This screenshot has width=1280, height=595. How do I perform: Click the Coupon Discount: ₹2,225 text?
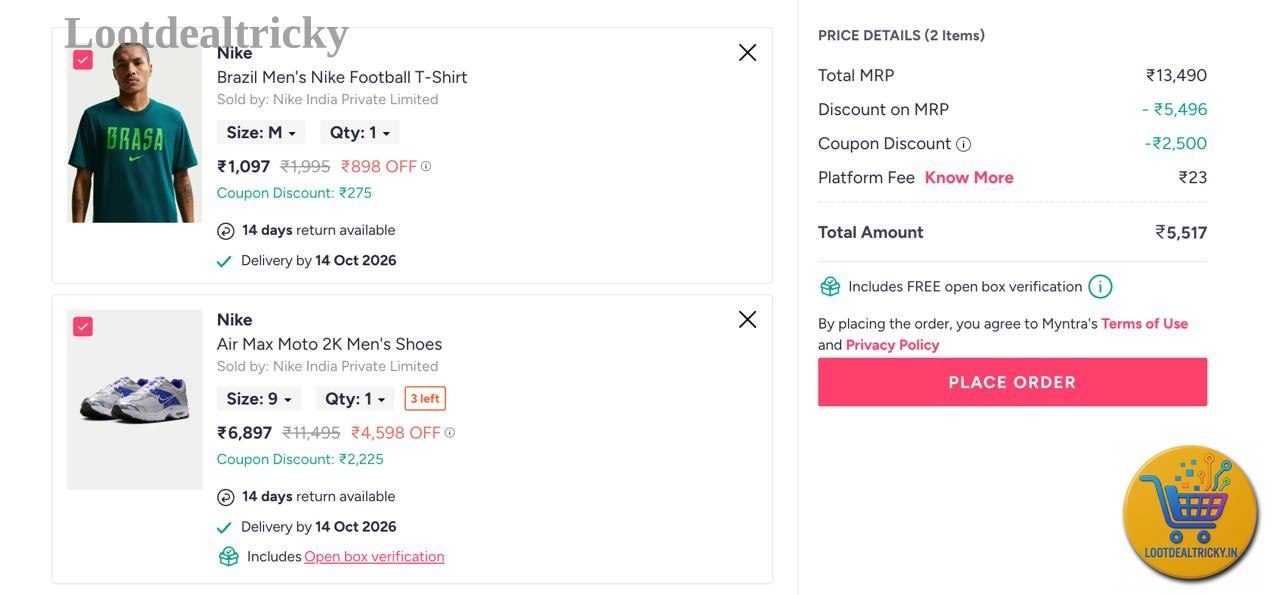click(x=300, y=460)
